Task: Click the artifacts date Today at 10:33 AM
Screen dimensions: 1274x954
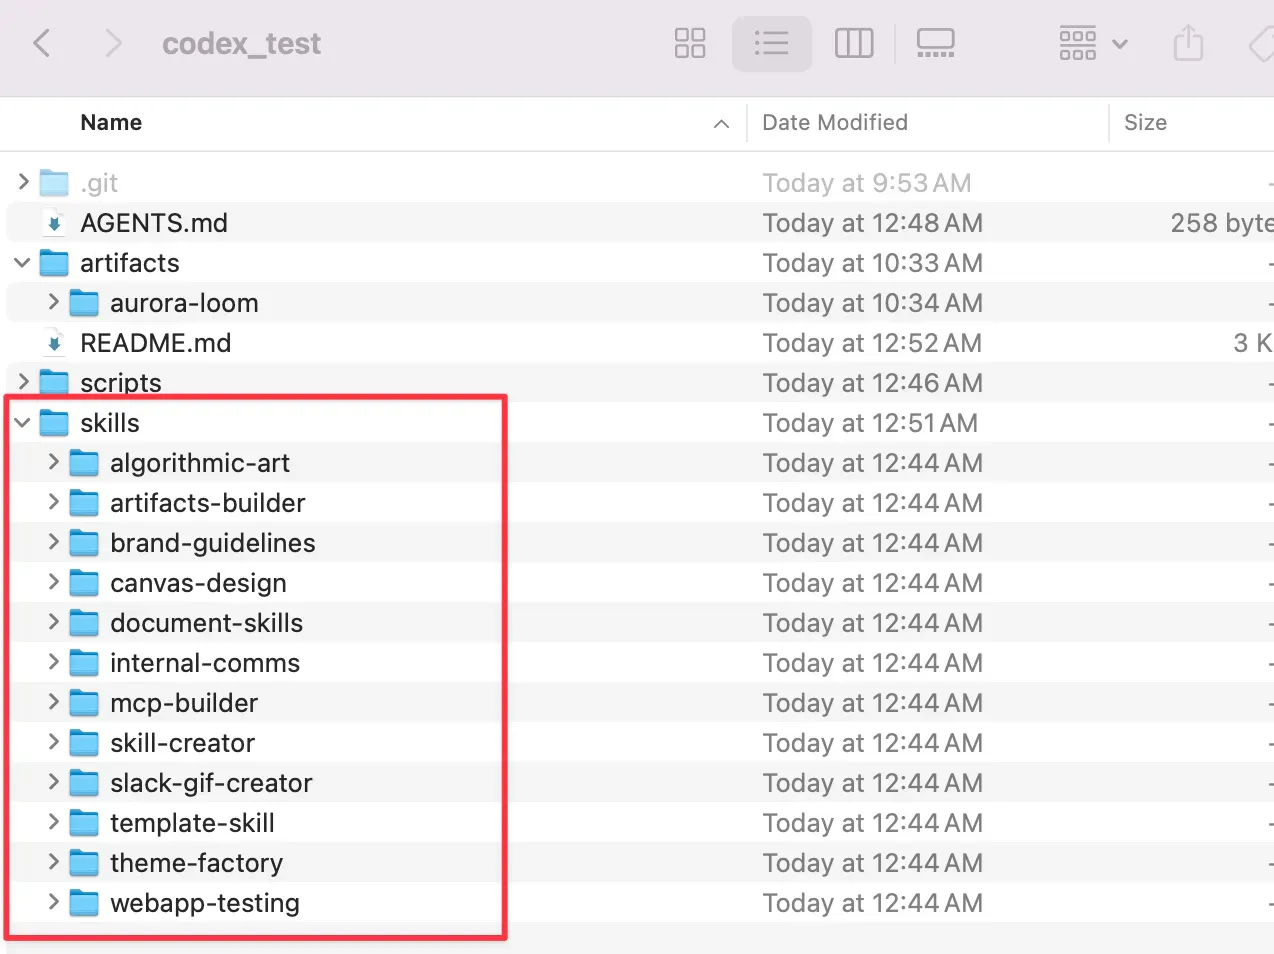Action: [x=873, y=263]
